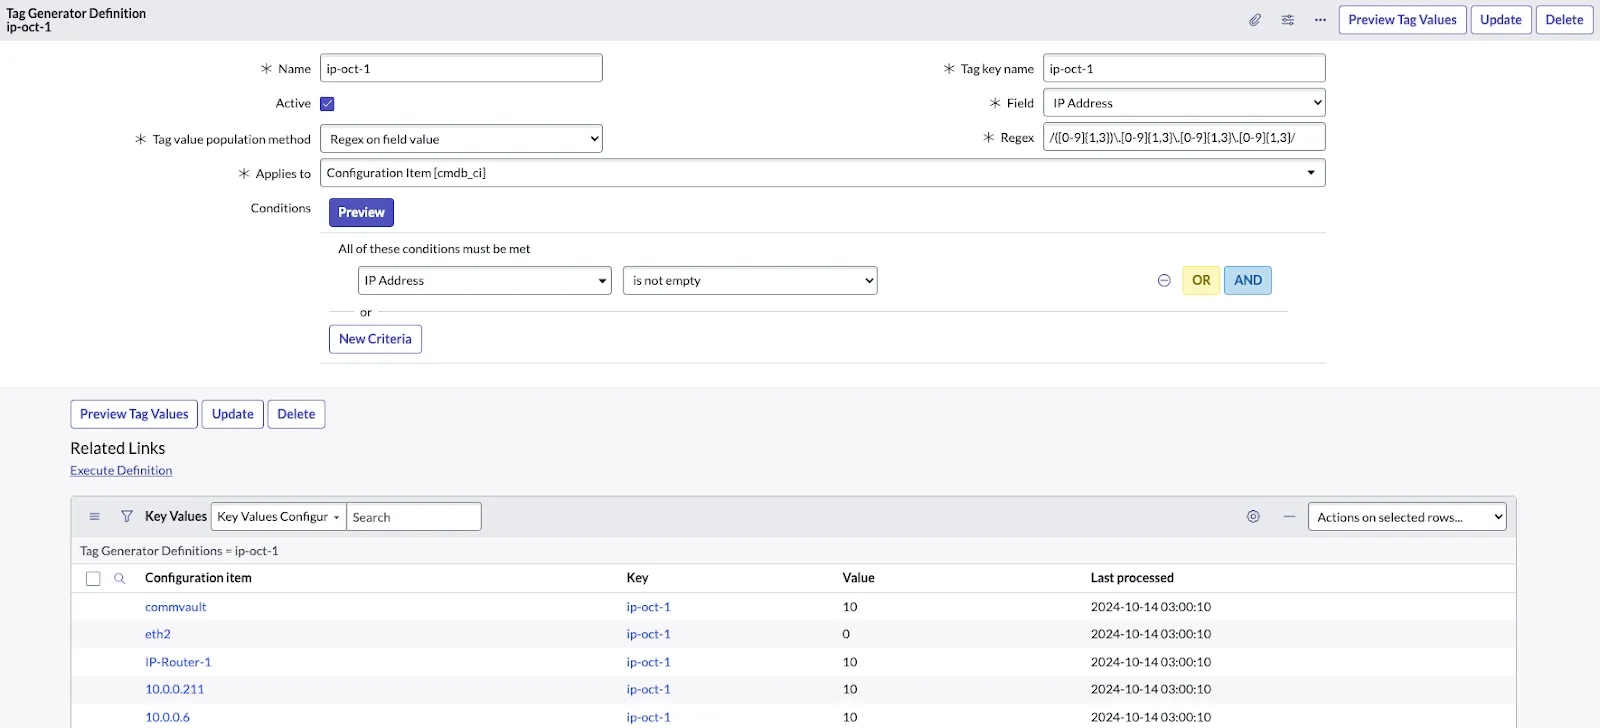Sort by Configuration item column header
Screen dimensions: 1600x728
[198, 578]
